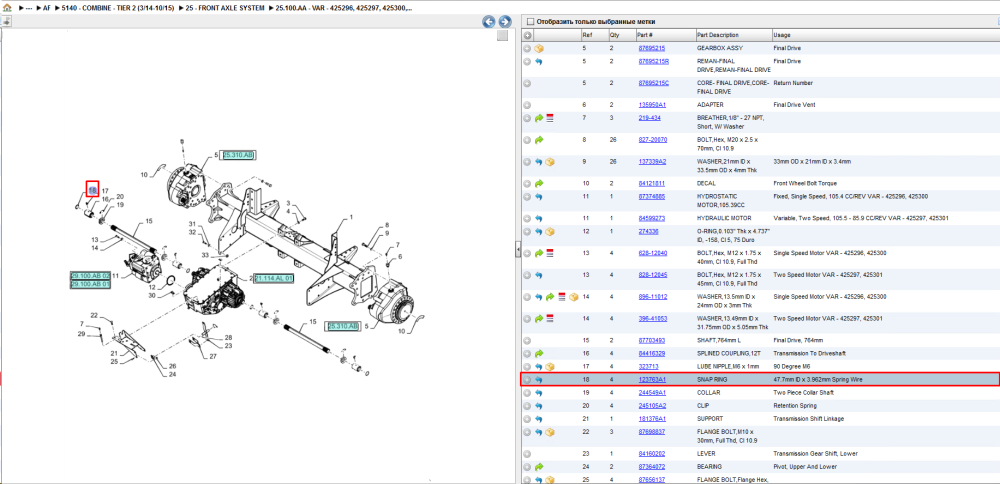Click the red list icon for part 828-12040

click(x=550, y=253)
